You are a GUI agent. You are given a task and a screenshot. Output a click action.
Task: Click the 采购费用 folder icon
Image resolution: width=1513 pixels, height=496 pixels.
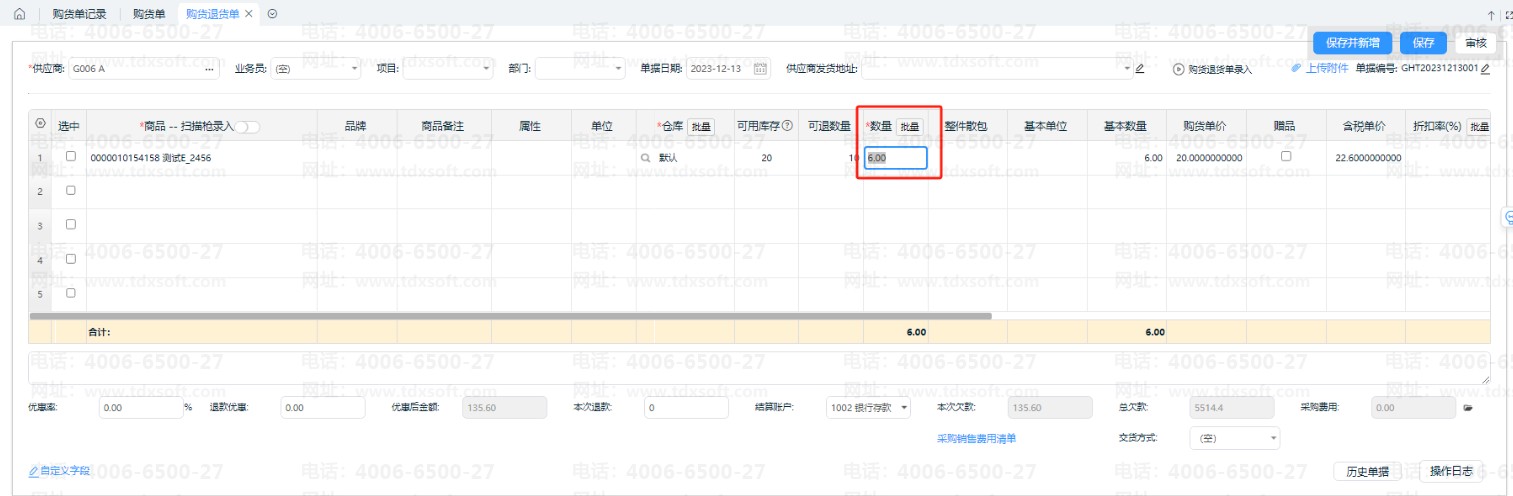[1468, 408]
